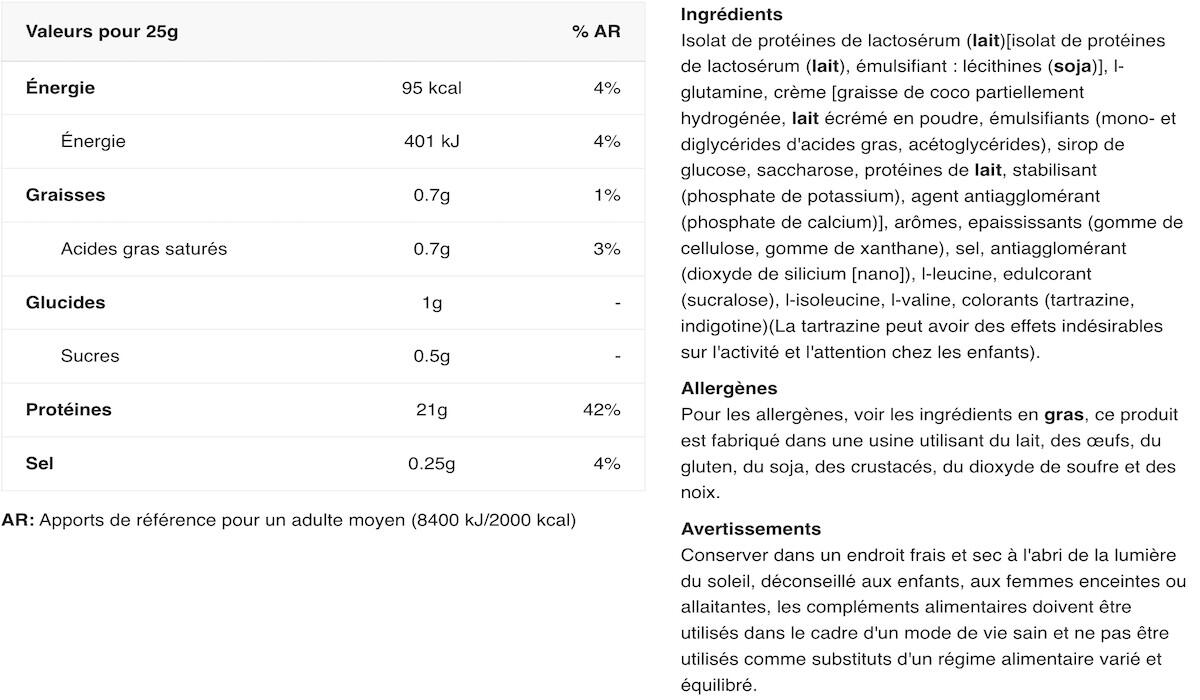Click the 401 kJ energy value
The width and height of the screenshot is (1200, 700).
[x=431, y=141]
